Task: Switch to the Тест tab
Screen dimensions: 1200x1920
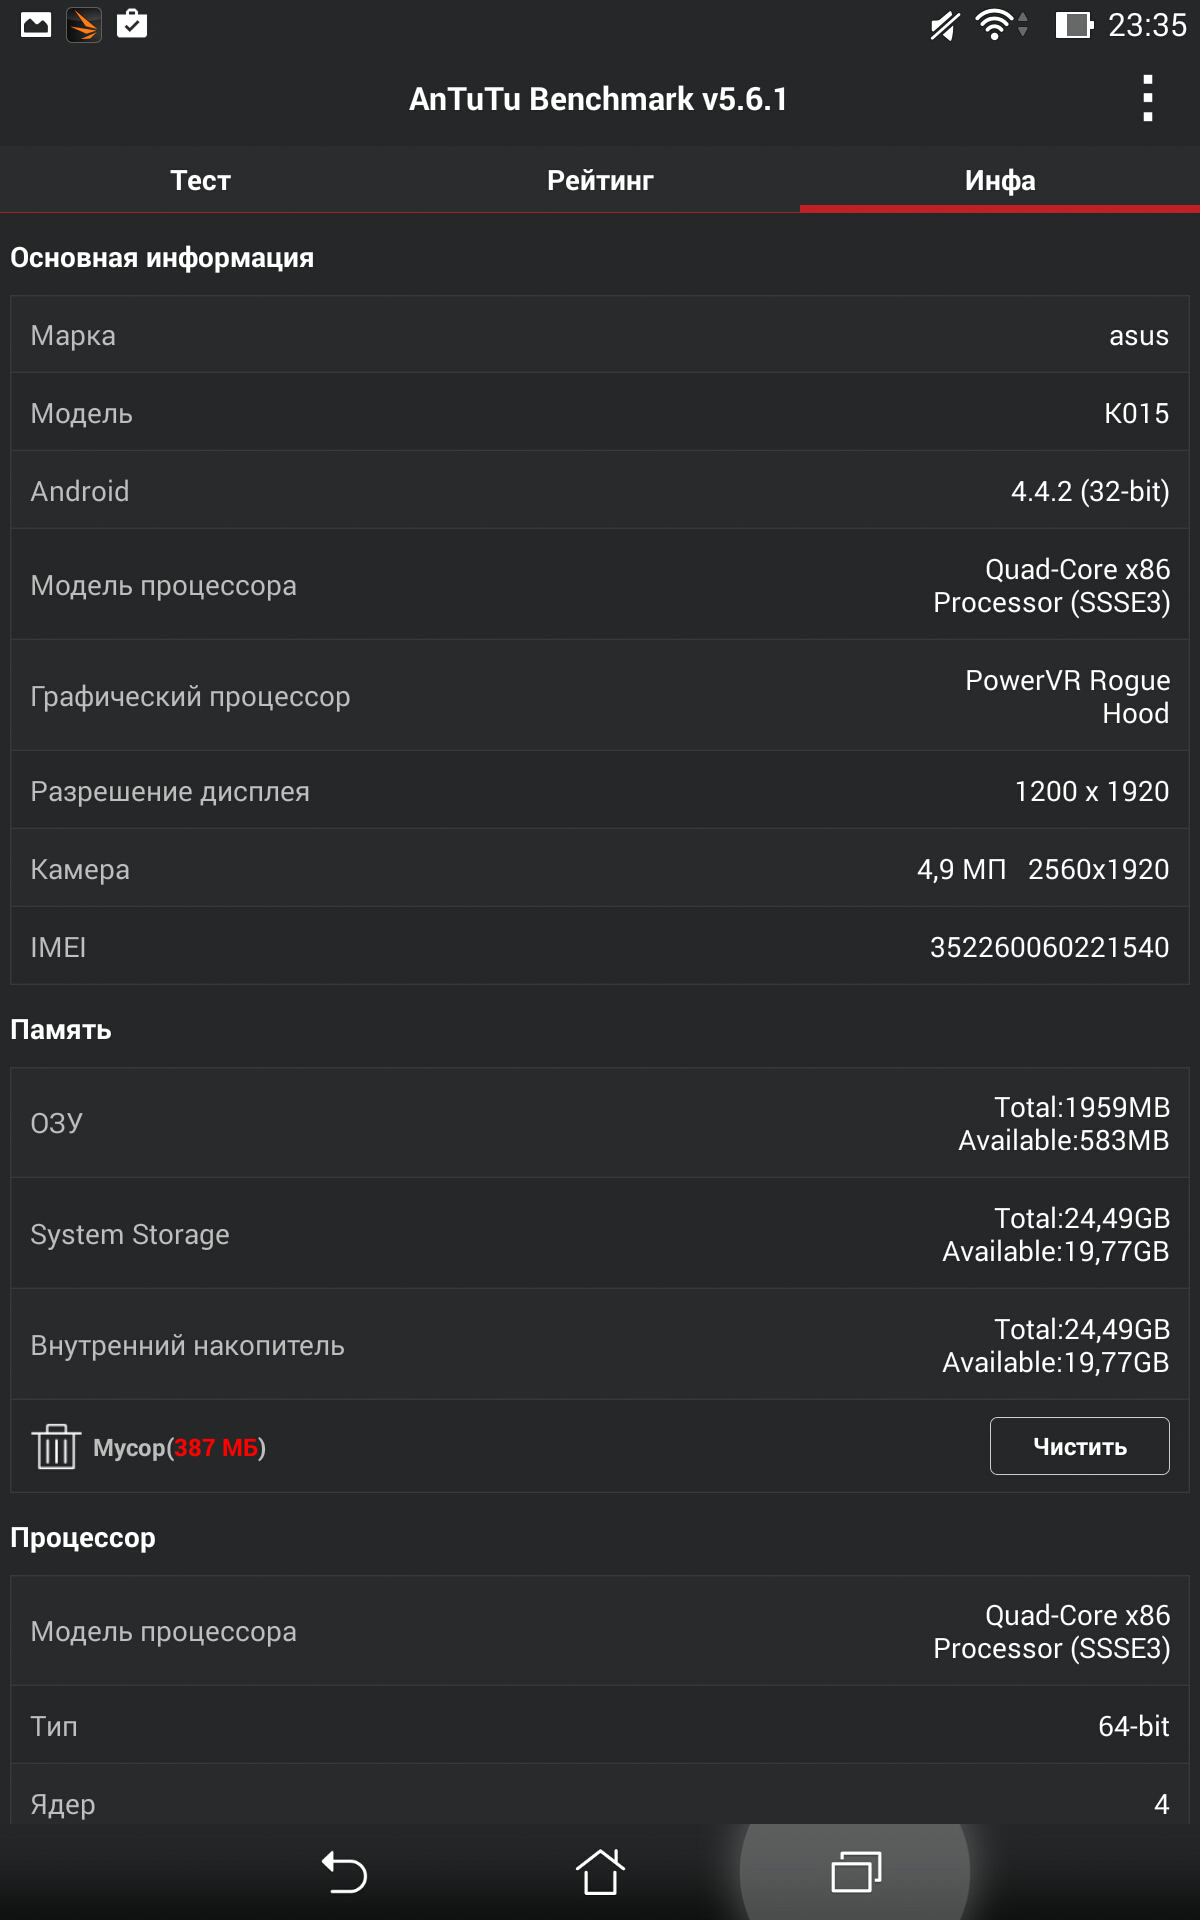Action: [x=200, y=180]
